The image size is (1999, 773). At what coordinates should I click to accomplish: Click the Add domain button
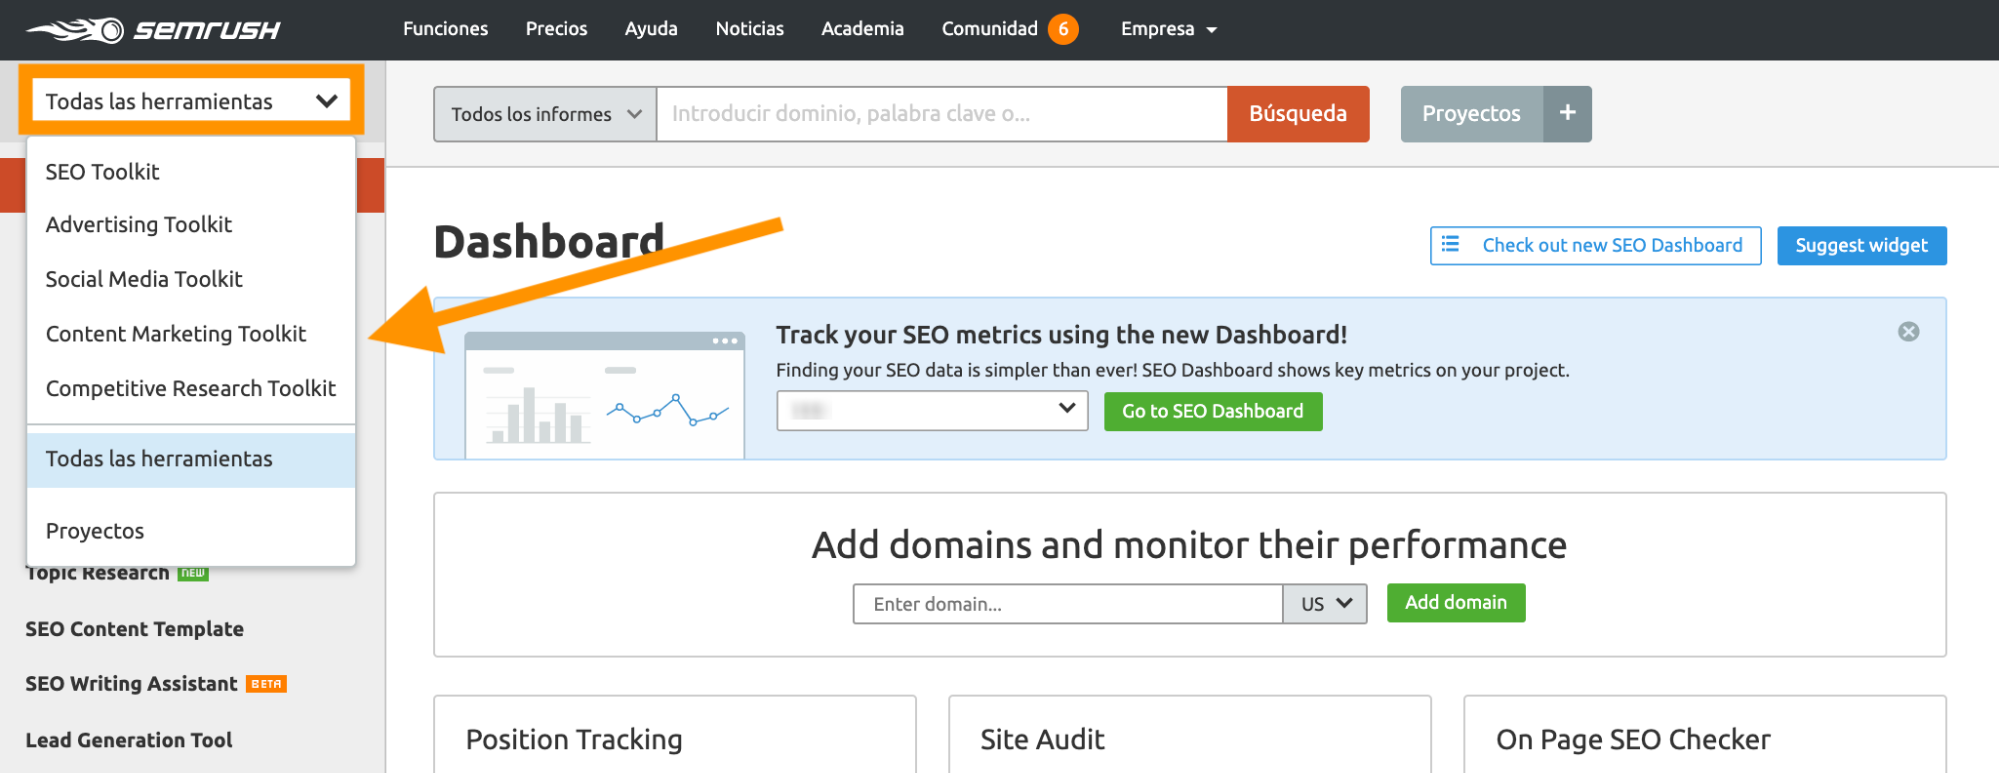pyautogui.click(x=1456, y=603)
